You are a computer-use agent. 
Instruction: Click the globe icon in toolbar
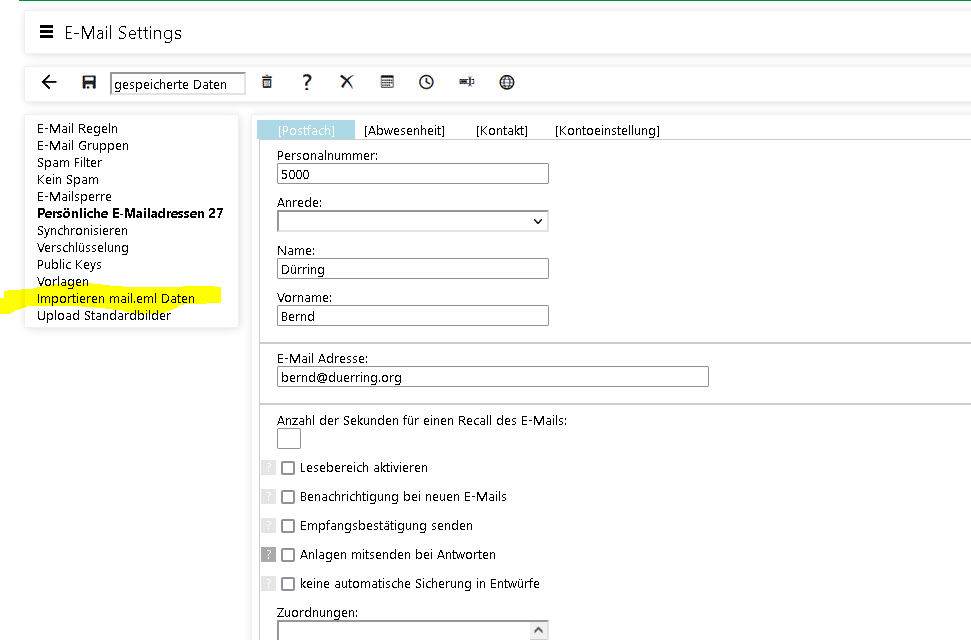click(x=507, y=82)
